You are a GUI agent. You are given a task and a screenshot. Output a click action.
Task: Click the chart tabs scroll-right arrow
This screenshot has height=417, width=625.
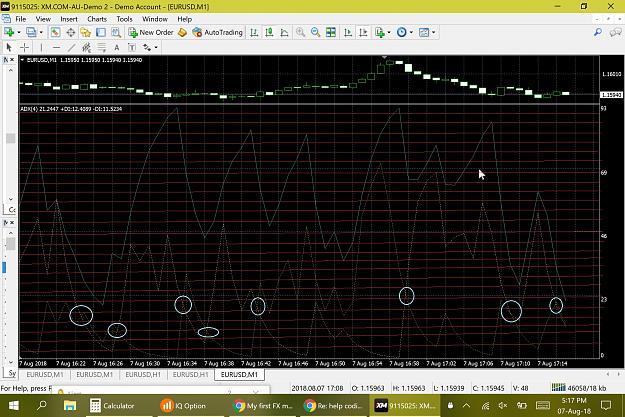(619, 374)
